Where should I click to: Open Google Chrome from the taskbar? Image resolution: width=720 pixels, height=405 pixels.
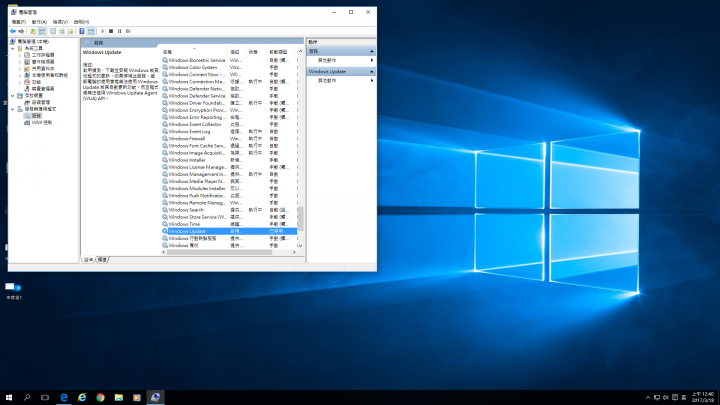pyautogui.click(x=100, y=397)
